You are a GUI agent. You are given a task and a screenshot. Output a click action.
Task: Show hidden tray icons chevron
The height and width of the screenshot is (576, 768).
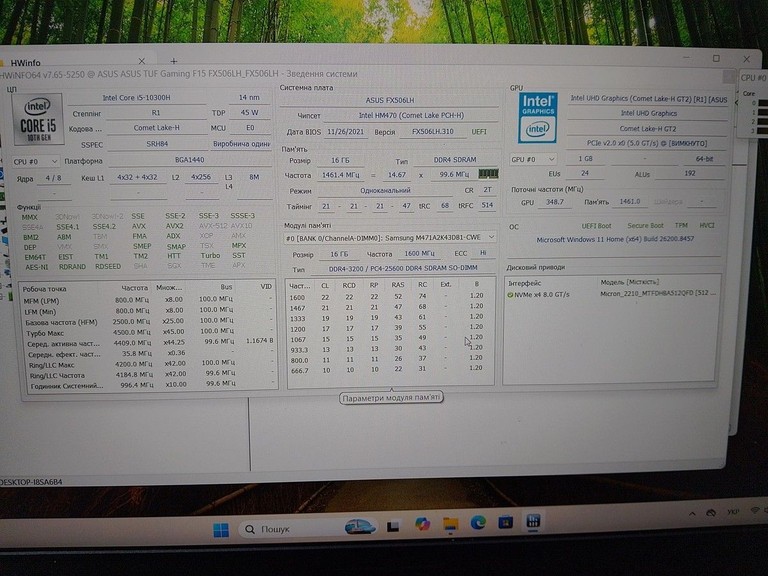[x=692, y=513]
